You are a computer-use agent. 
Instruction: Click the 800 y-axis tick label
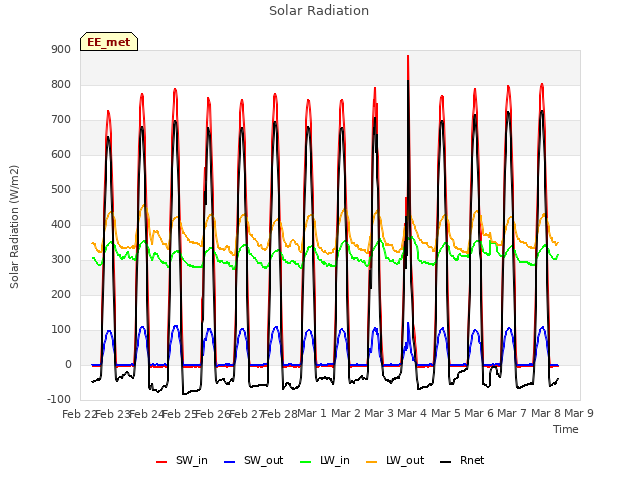tap(61, 85)
